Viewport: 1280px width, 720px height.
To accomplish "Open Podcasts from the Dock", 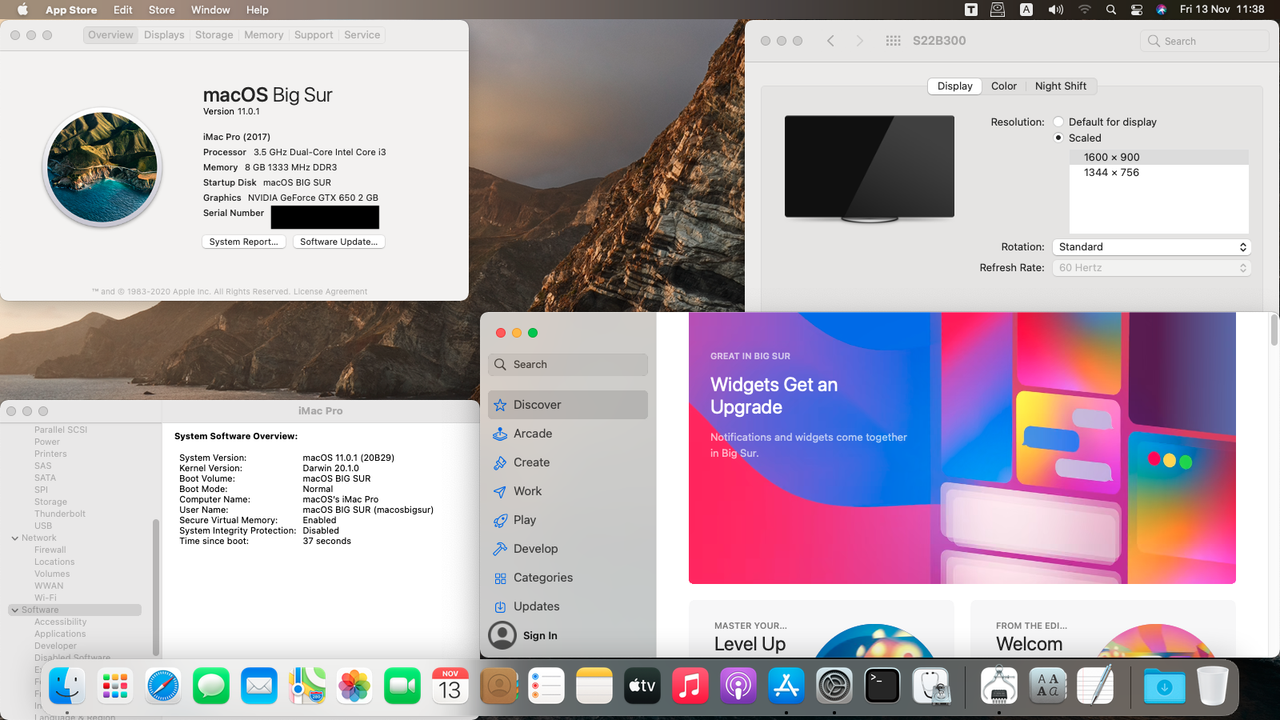I will tap(738, 686).
